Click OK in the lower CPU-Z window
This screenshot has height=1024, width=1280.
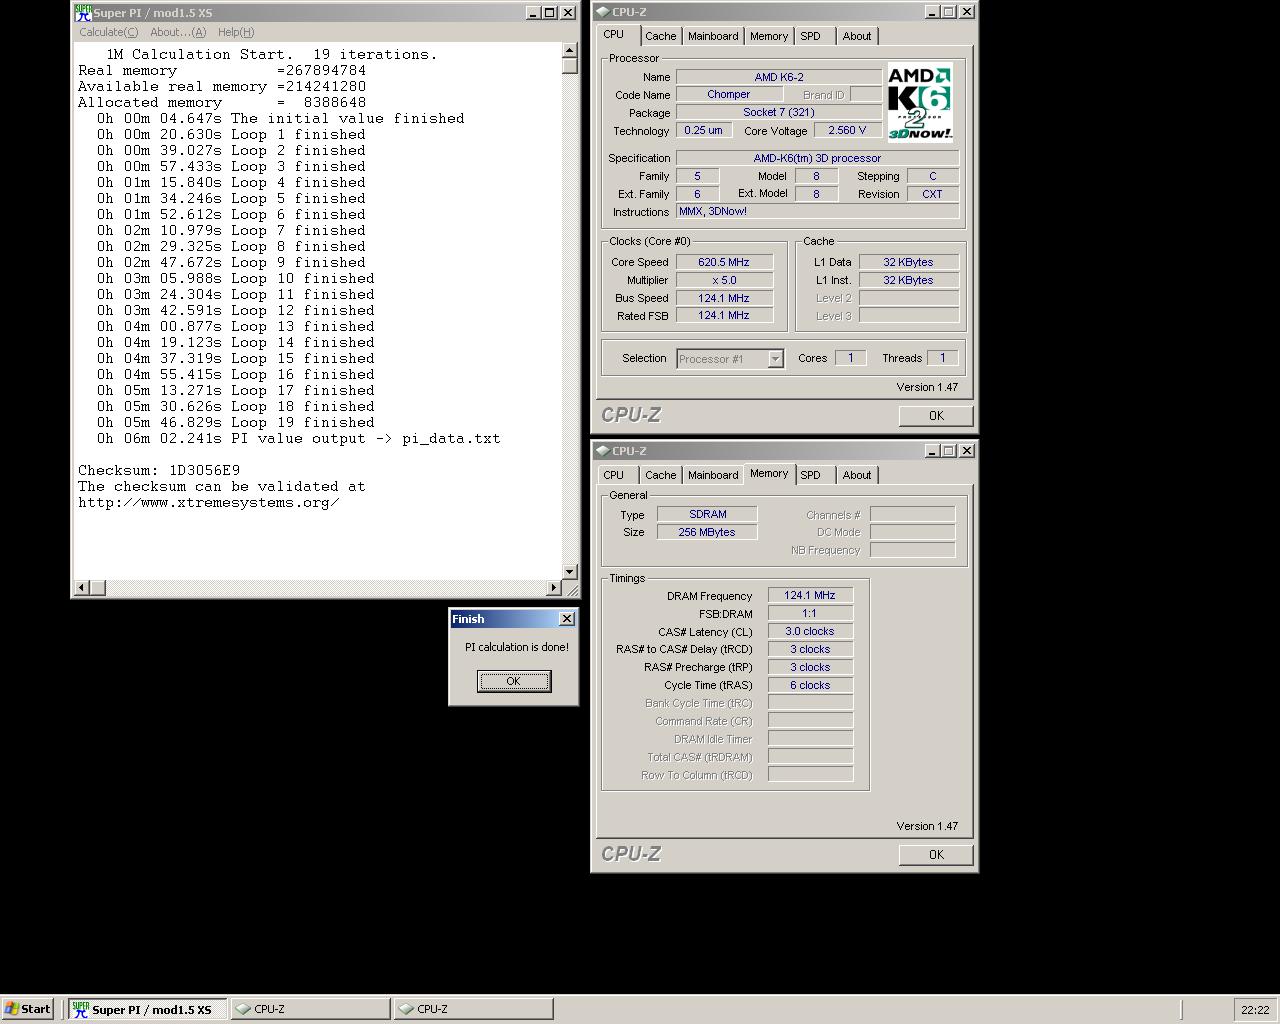[x=936, y=854]
